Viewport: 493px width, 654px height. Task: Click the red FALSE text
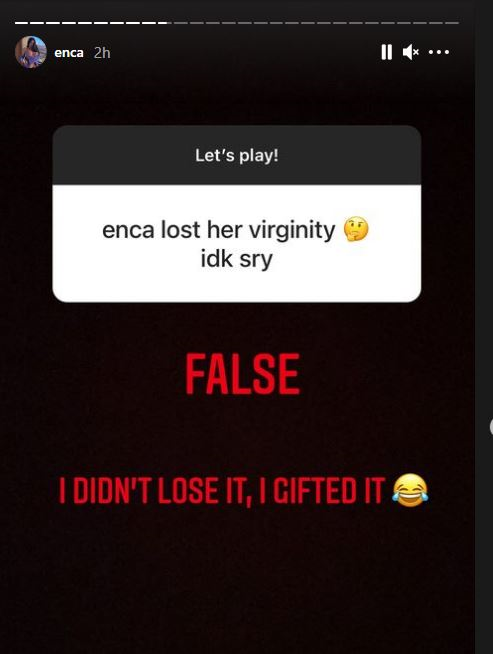coord(242,374)
